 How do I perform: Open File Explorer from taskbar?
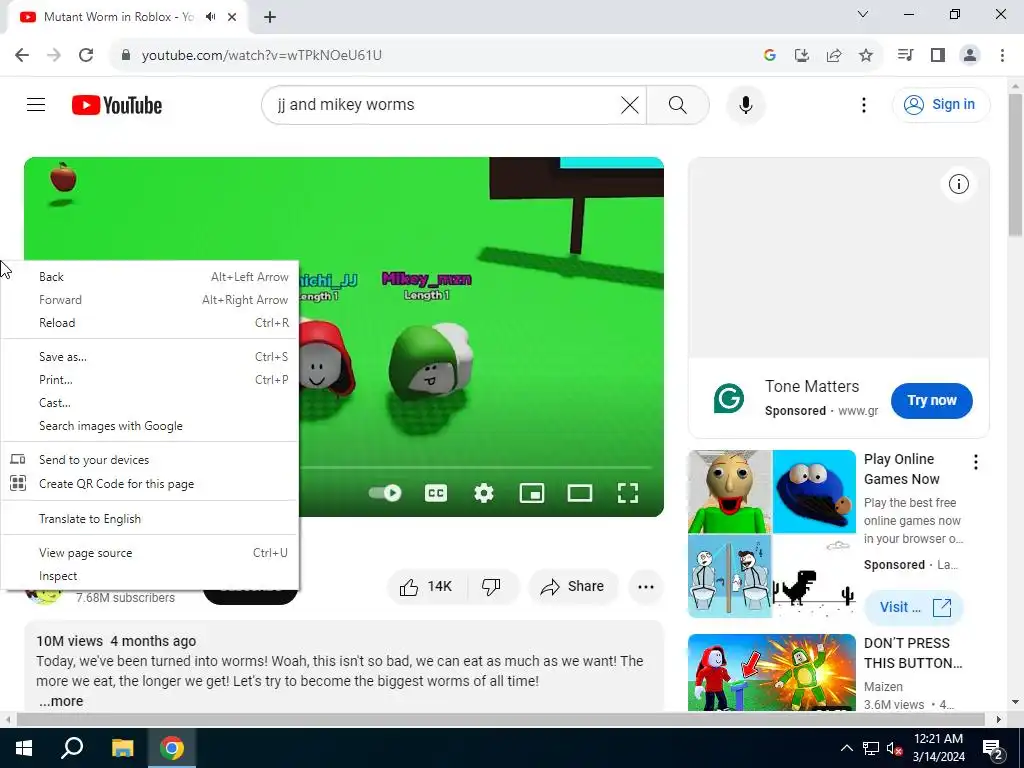pos(122,748)
